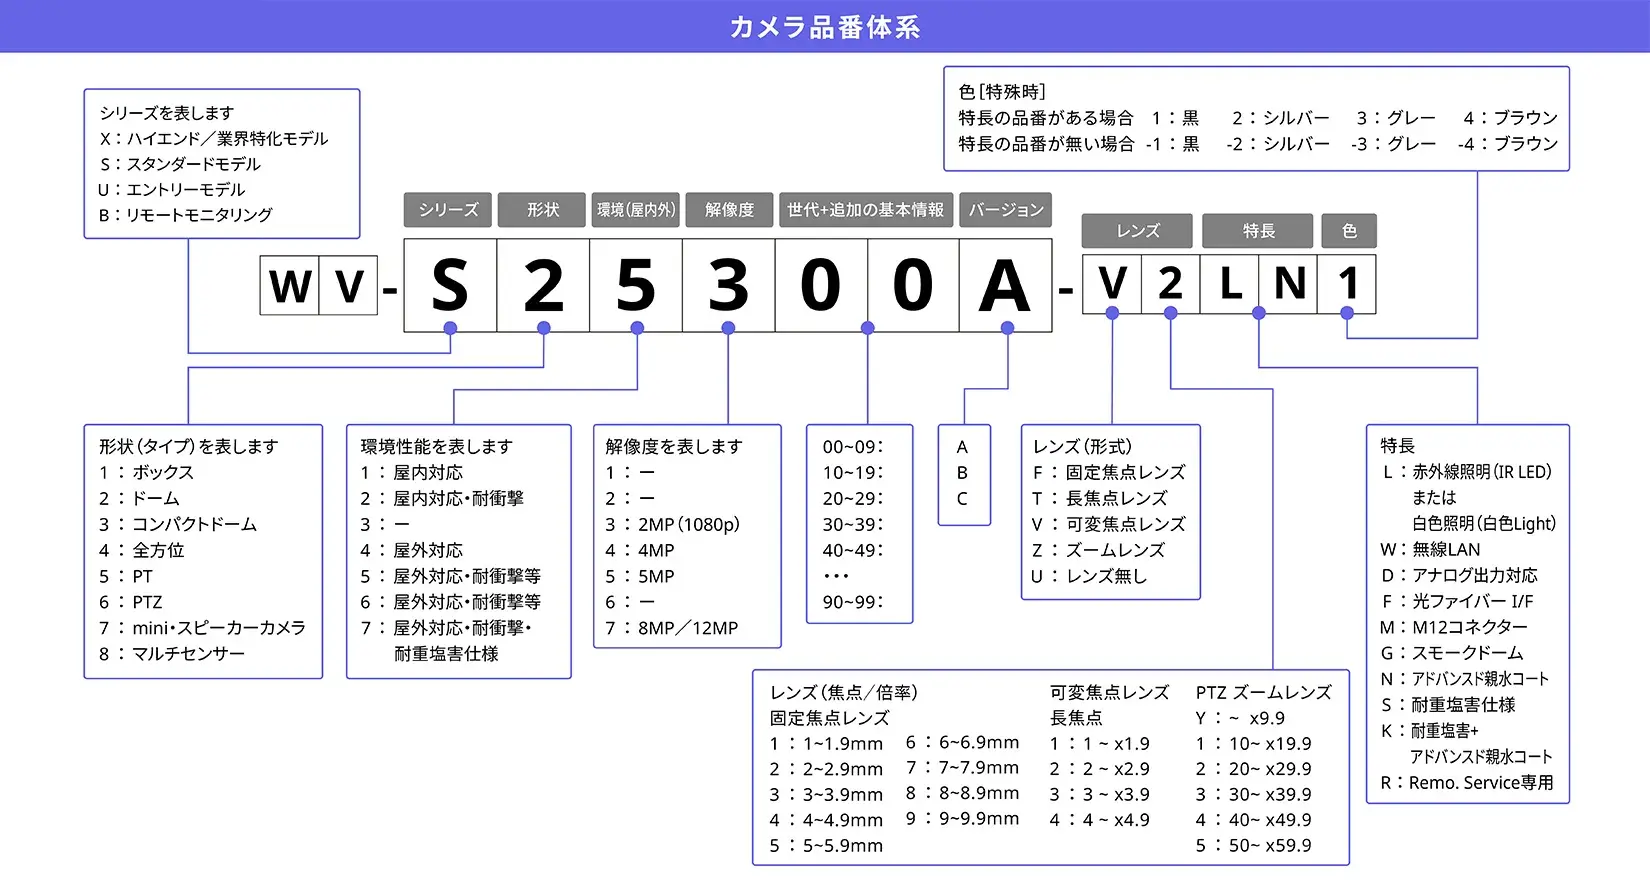Click 'D：アナログ出力対応' feature
Viewport: 1650px width, 895px height.
coord(1460,575)
